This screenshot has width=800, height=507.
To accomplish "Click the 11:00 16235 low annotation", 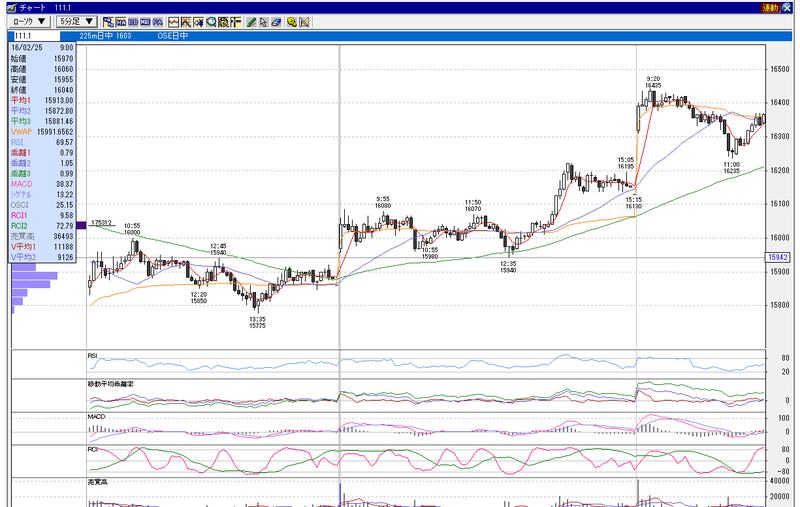I will coord(731,168).
